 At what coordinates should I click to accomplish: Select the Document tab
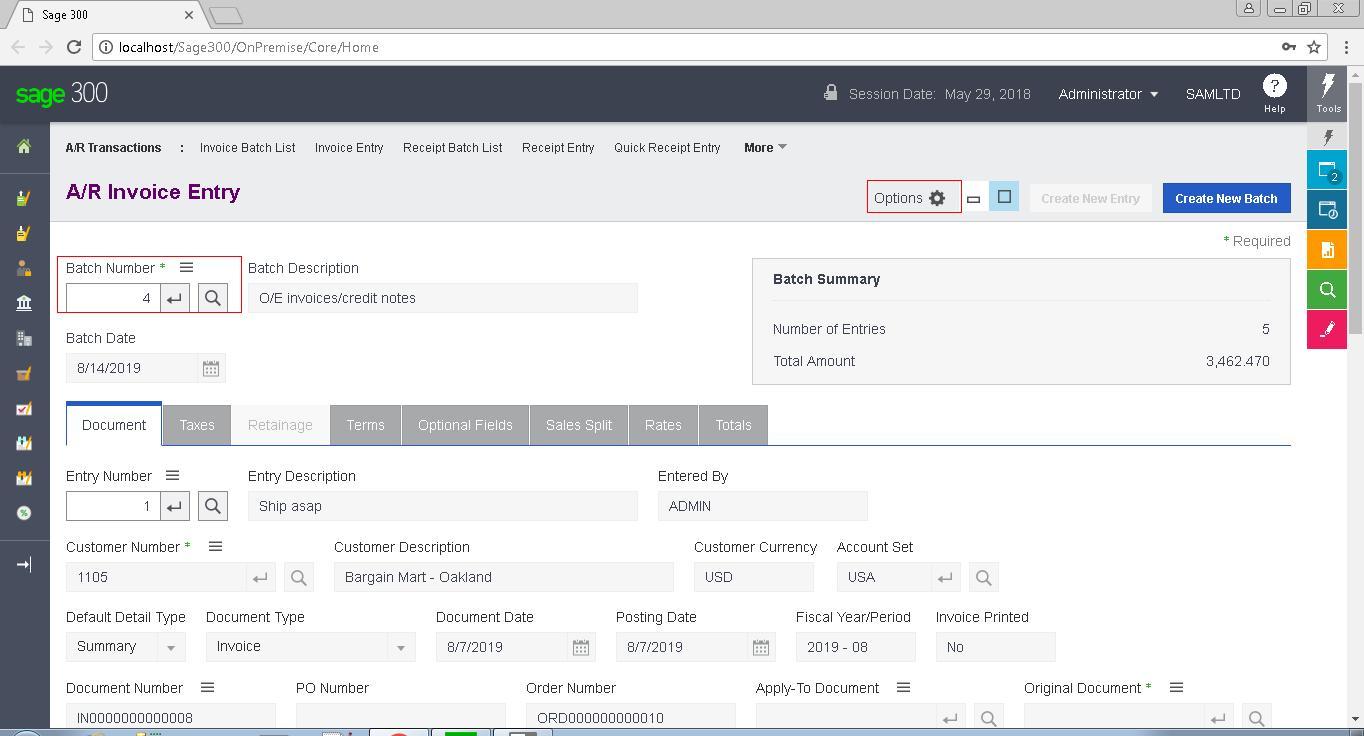tap(114, 425)
